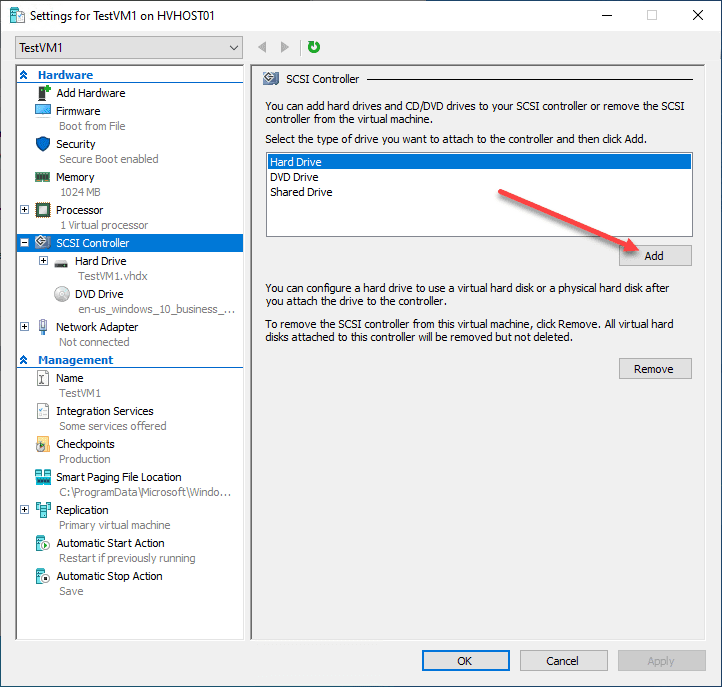This screenshot has height=687, width=722.
Task: Open the Checkpoints settings
Action: point(85,444)
